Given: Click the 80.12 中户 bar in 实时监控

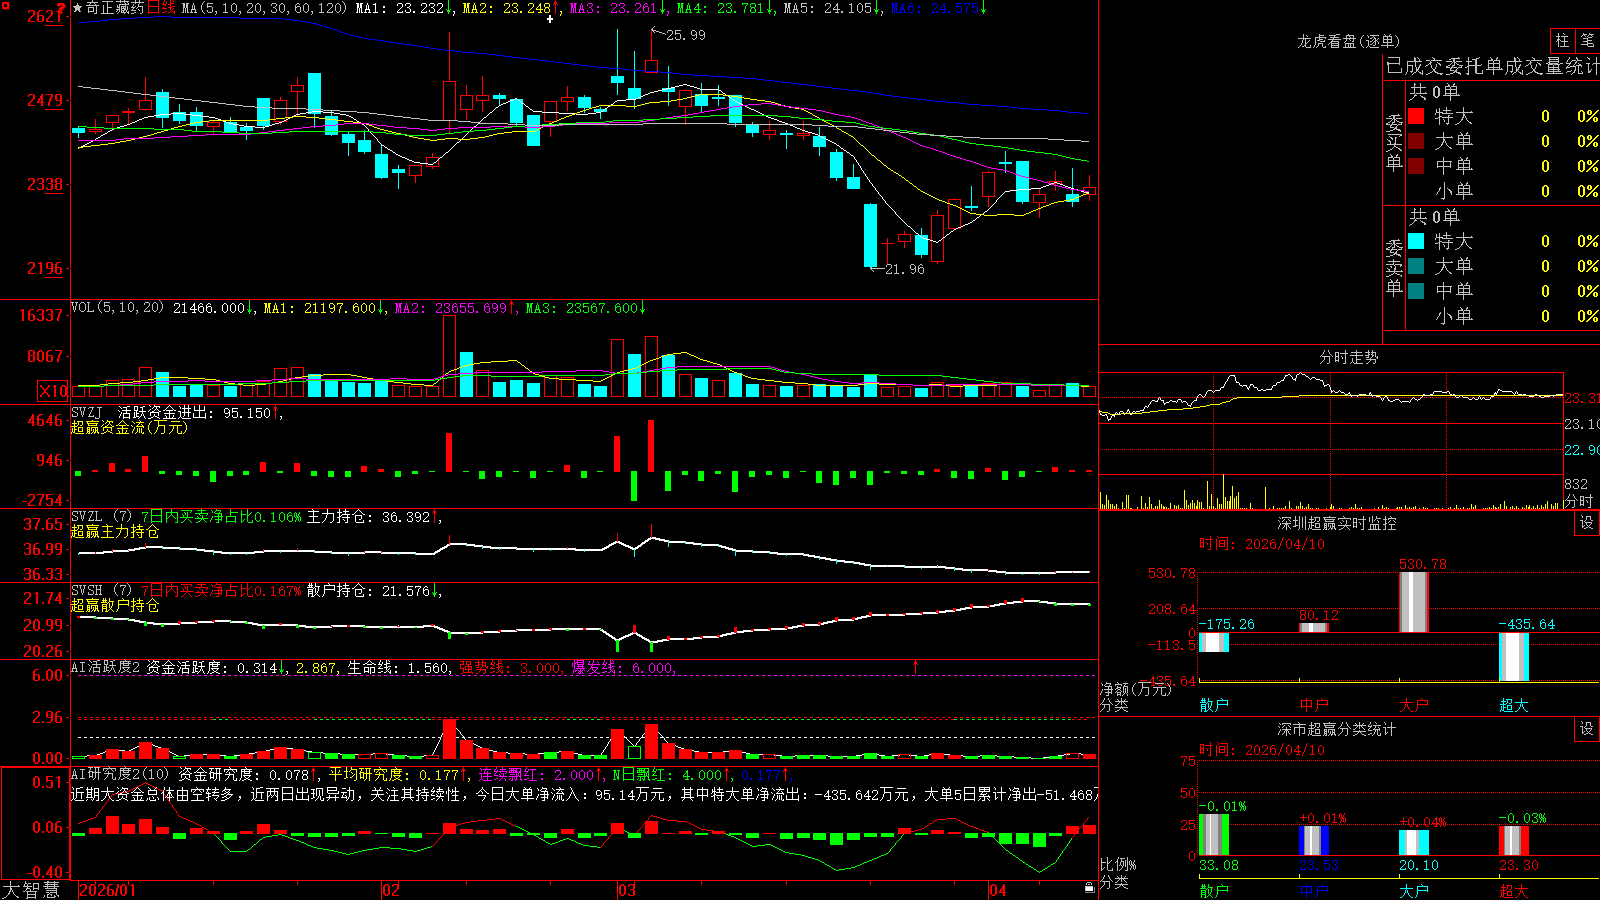Looking at the screenshot, I should pos(1314,627).
